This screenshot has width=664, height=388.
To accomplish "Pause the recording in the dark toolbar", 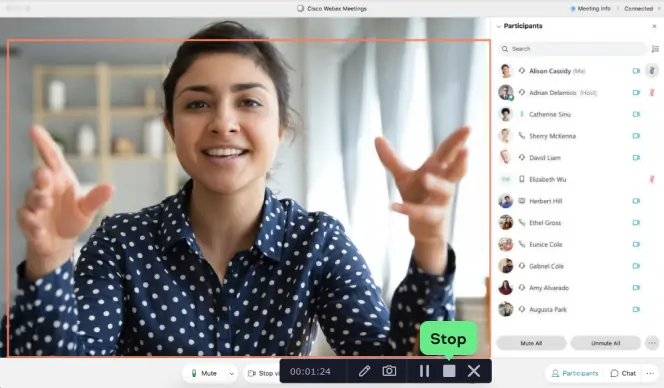I will click(x=424, y=371).
